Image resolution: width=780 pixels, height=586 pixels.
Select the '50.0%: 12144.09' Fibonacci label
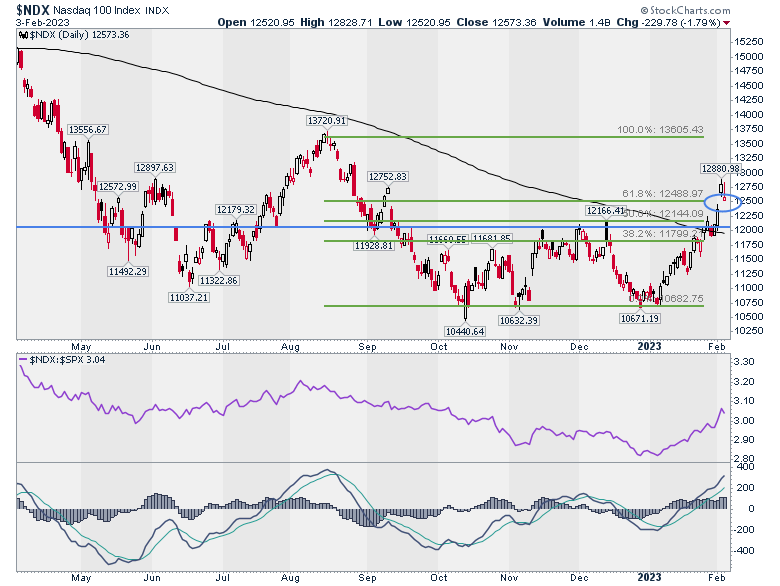(663, 213)
